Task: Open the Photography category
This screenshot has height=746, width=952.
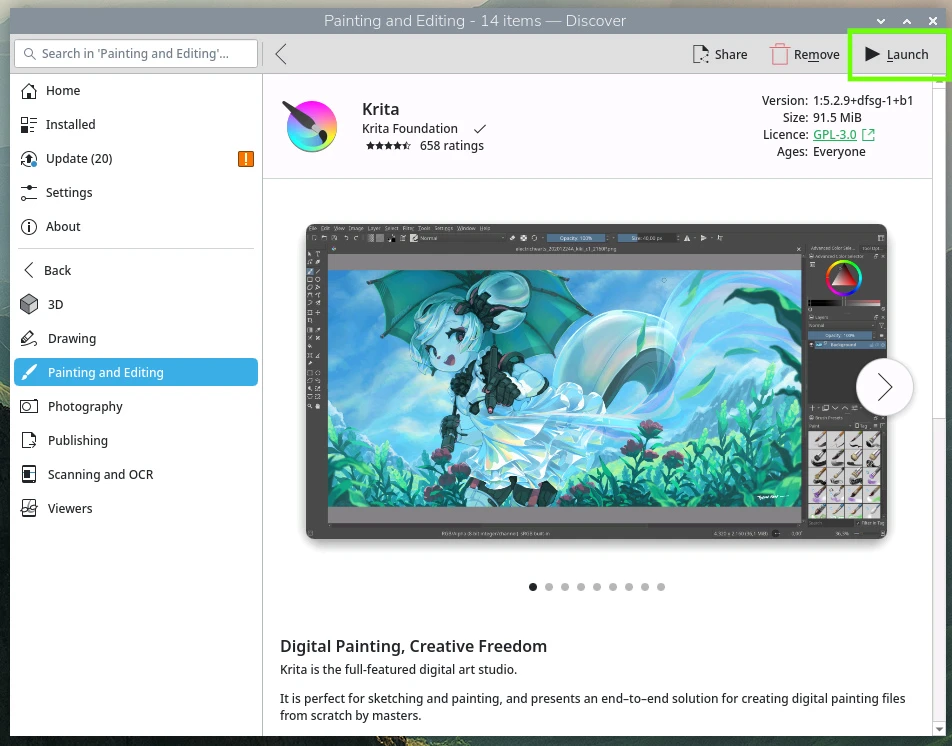Action: click(85, 406)
